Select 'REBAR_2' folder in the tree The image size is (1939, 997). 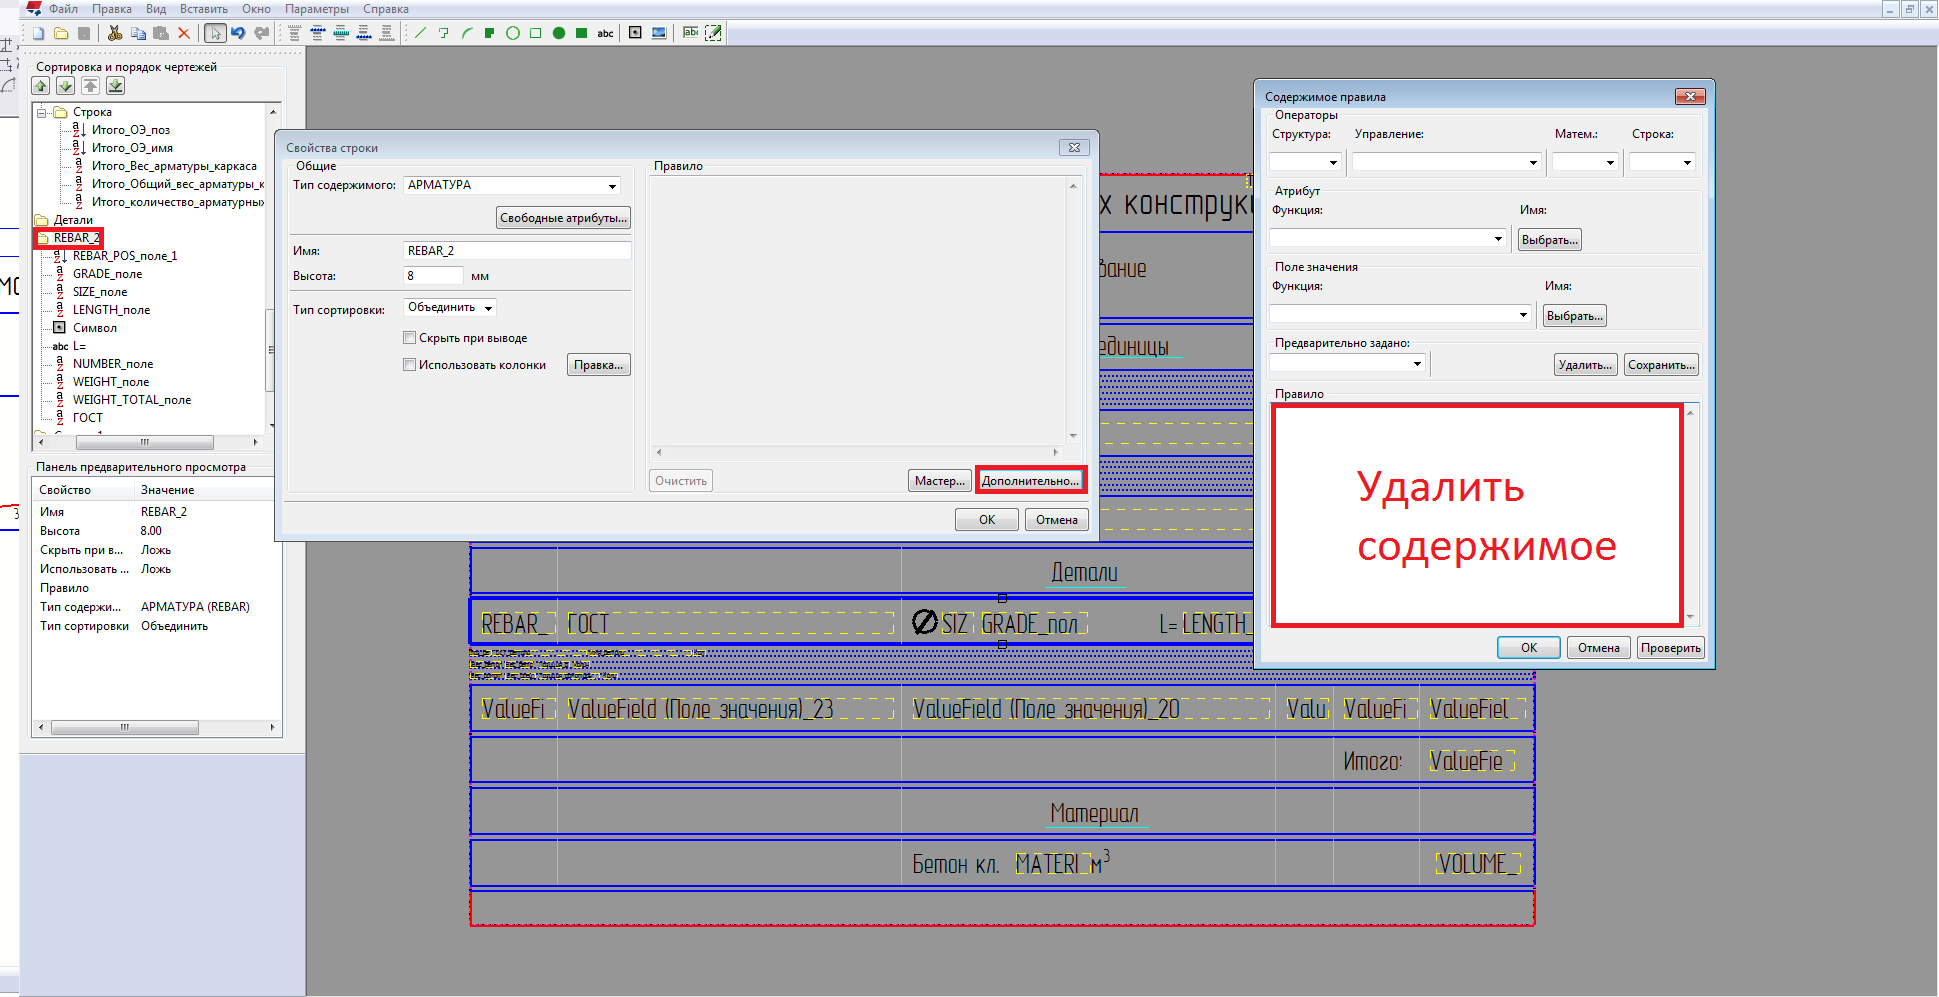(x=76, y=238)
